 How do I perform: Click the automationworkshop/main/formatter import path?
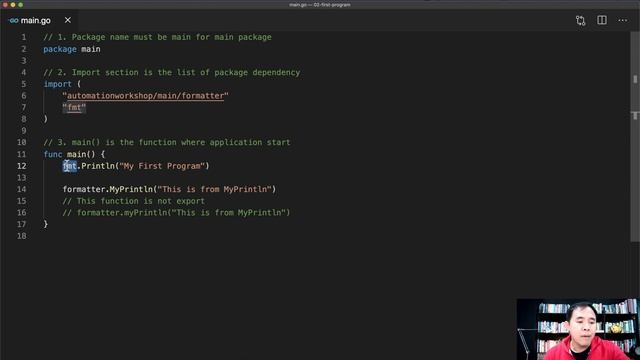pos(145,96)
